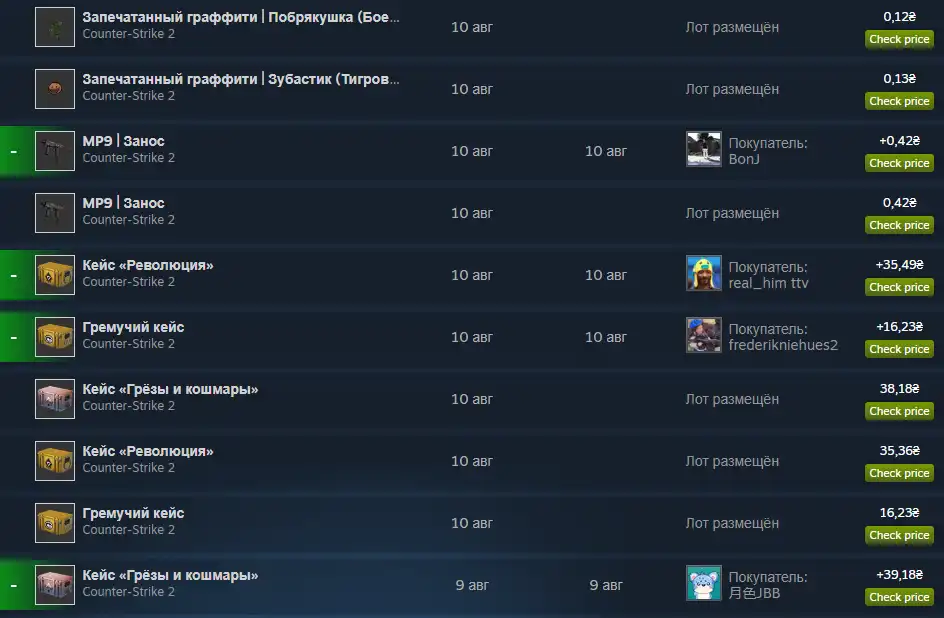Open the sealed graffiti Зубастик item icon
The width and height of the screenshot is (944, 618).
tap(55, 89)
